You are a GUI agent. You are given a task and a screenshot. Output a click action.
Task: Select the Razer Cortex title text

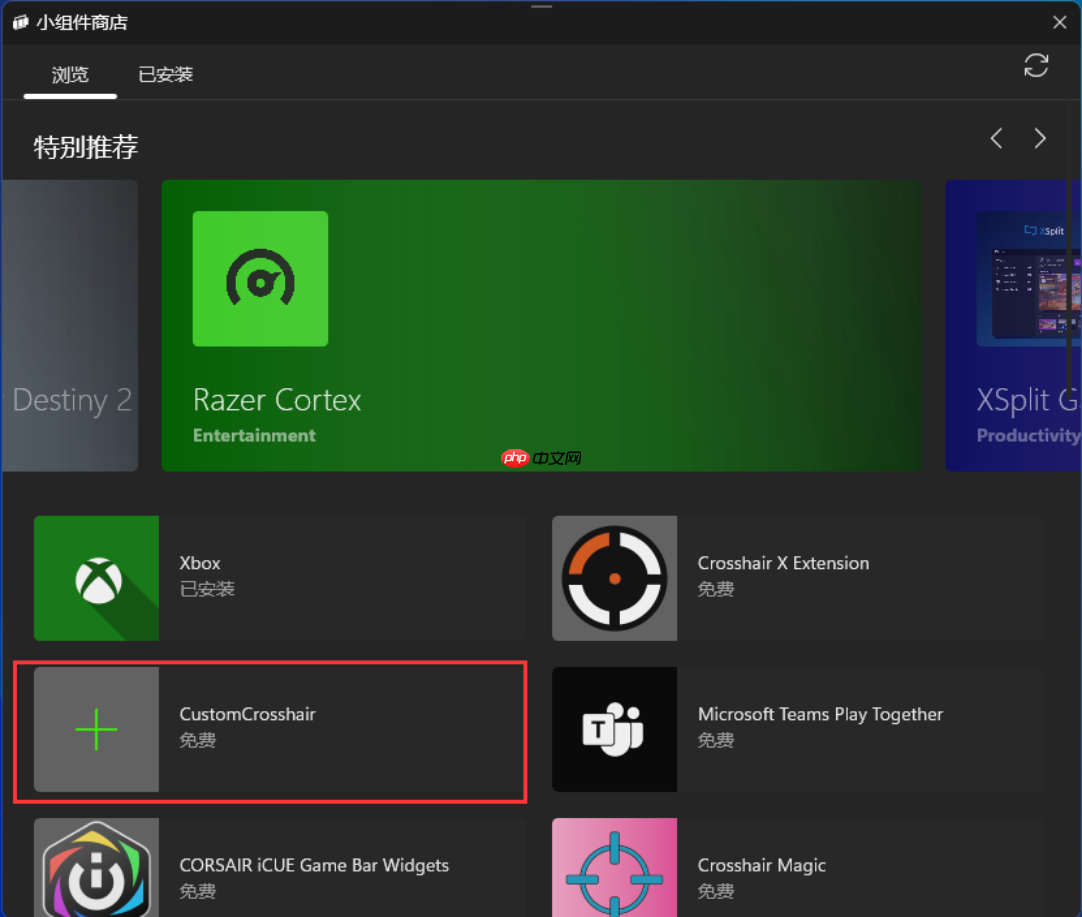click(277, 400)
